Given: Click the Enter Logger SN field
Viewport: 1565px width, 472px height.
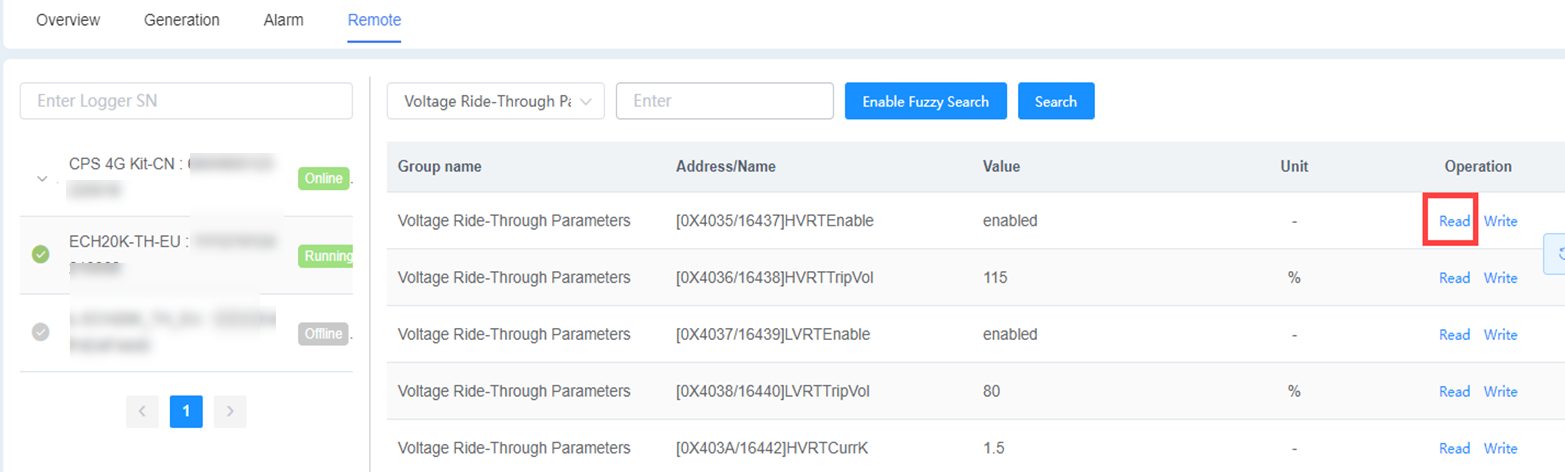Looking at the screenshot, I should (x=186, y=101).
